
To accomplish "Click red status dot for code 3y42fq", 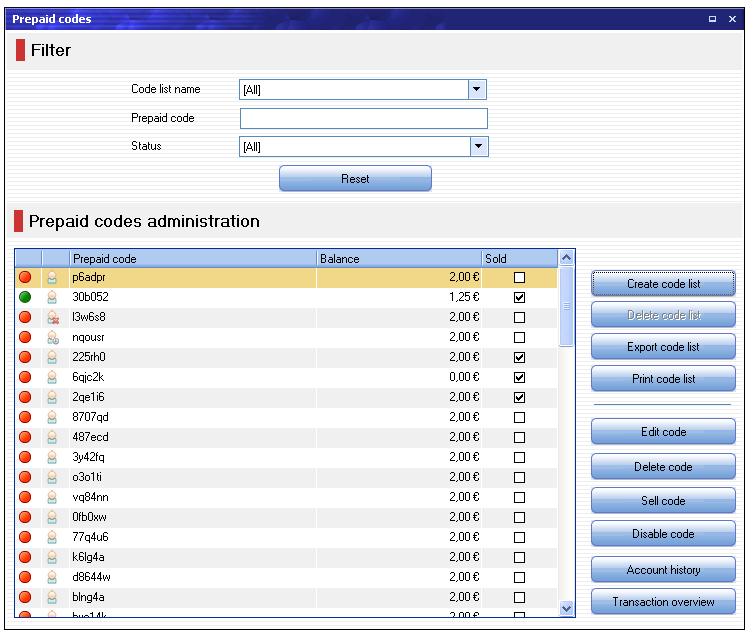I will [x=25, y=457].
